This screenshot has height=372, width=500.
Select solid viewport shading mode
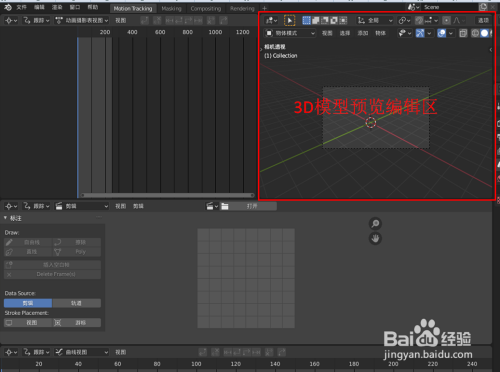(484, 33)
